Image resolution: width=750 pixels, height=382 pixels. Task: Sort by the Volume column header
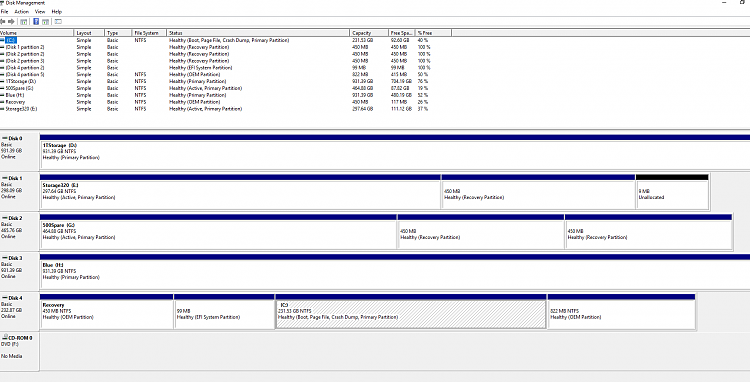pyautogui.click(x=37, y=33)
